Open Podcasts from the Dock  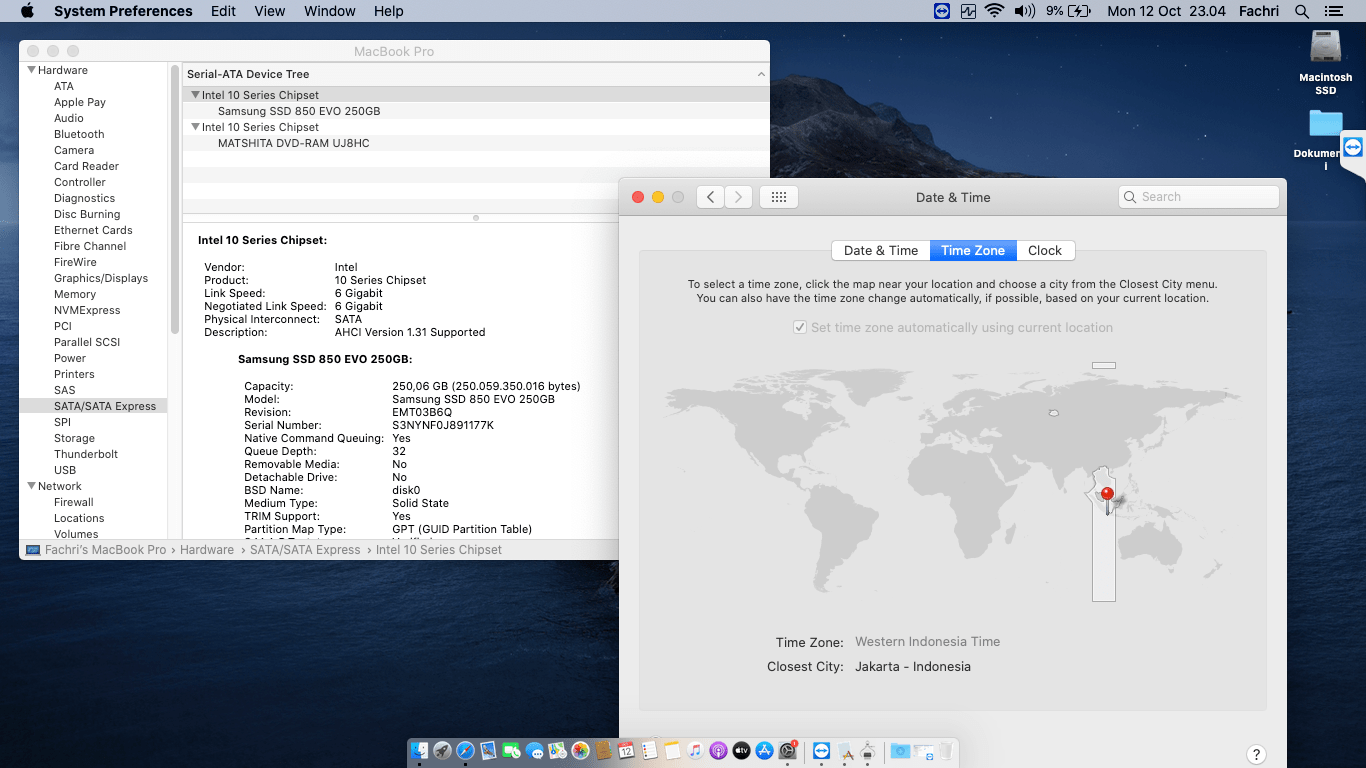click(x=718, y=751)
